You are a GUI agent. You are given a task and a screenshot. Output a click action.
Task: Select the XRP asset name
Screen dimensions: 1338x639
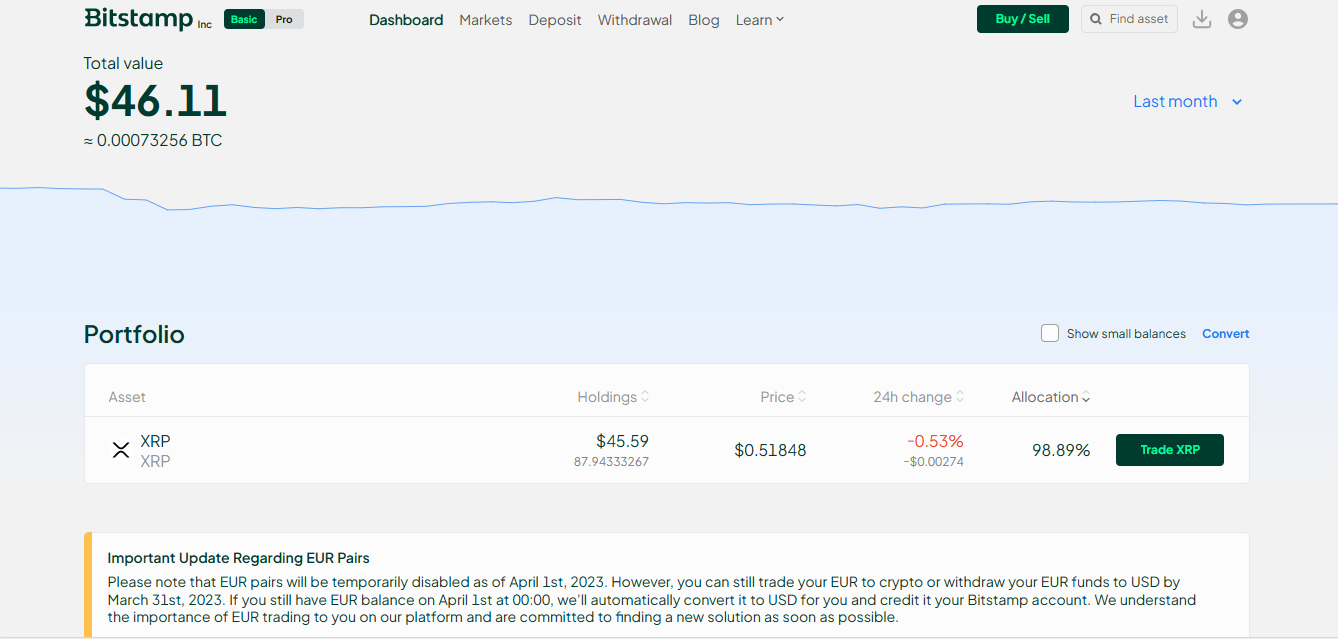coord(155,441)
